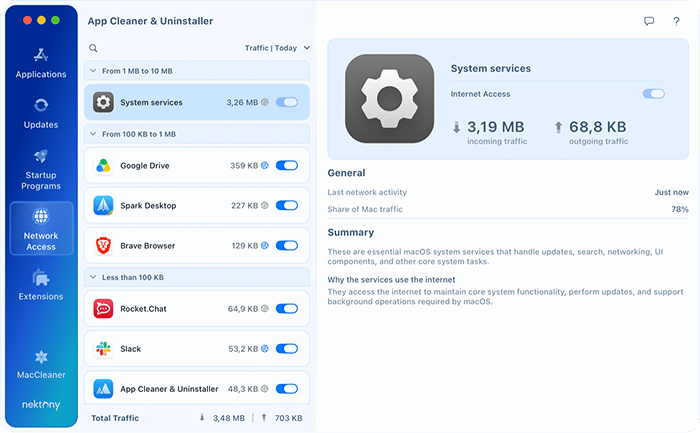
Task: Open the feedback chat bubble icon
Action: (x=649, y=21)
